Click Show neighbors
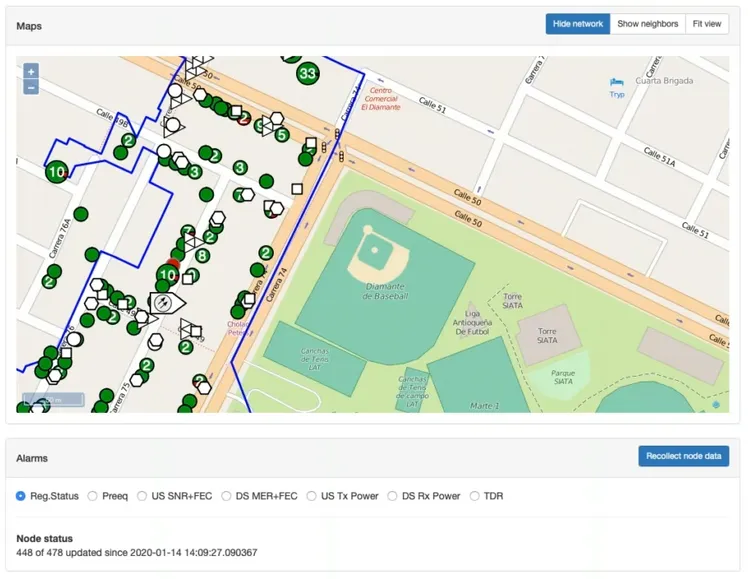 (x=647, y=24)
